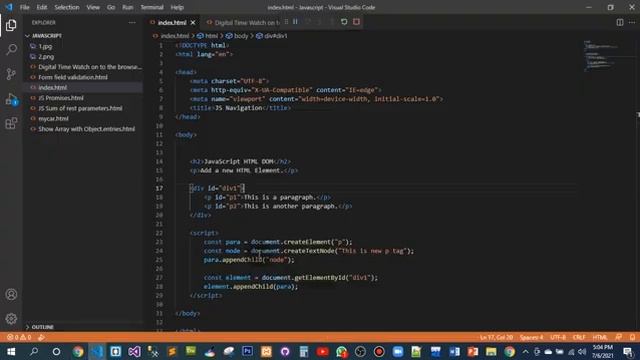Open the Windows Start menu

pyautogui.click(x=11, y=351)
